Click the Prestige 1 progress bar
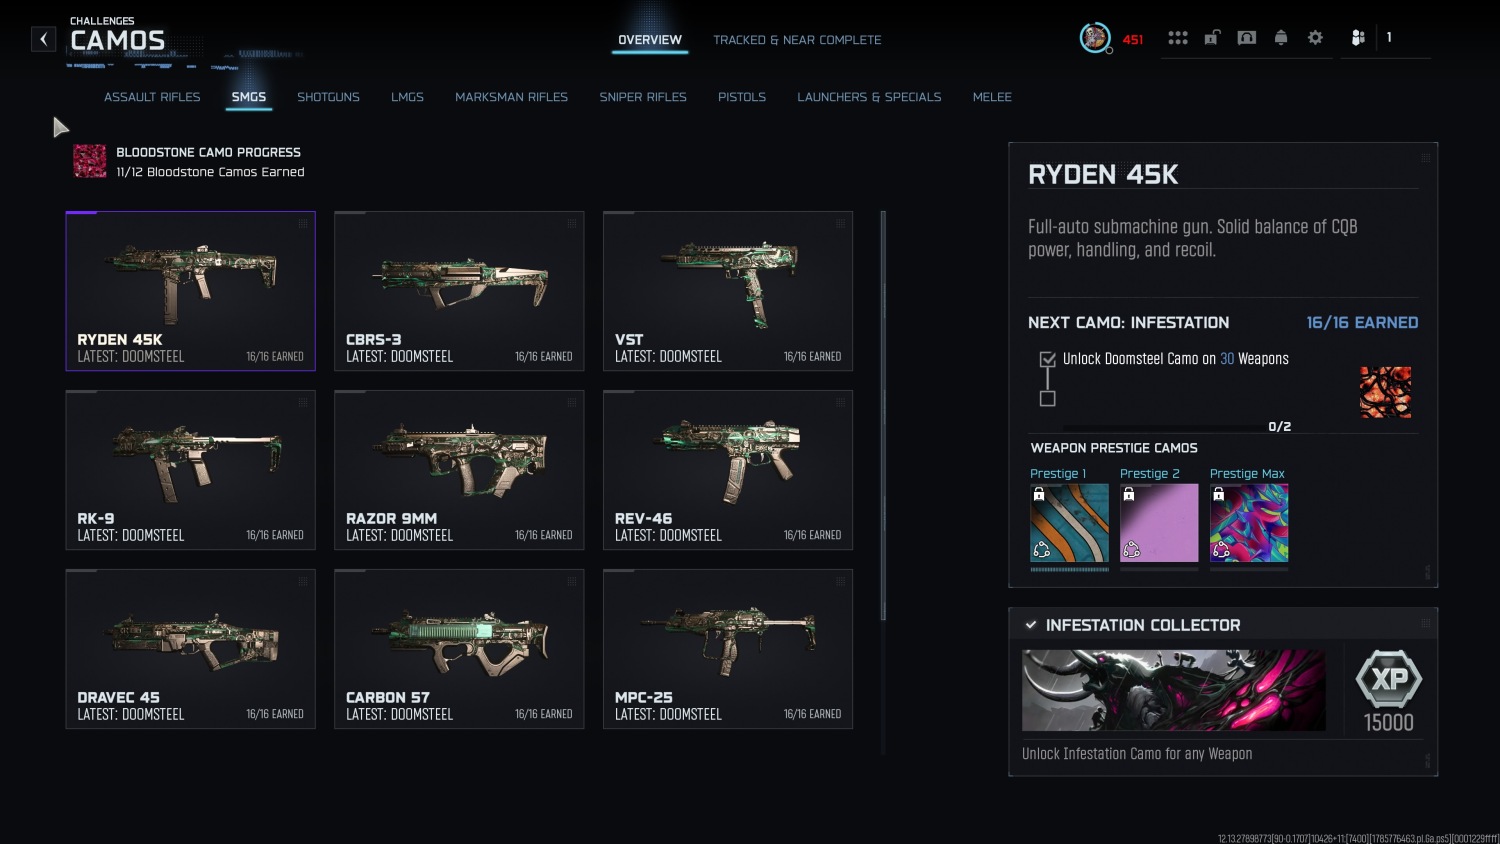Screen dimensions: 1500x844 [x=1069, y=569]
